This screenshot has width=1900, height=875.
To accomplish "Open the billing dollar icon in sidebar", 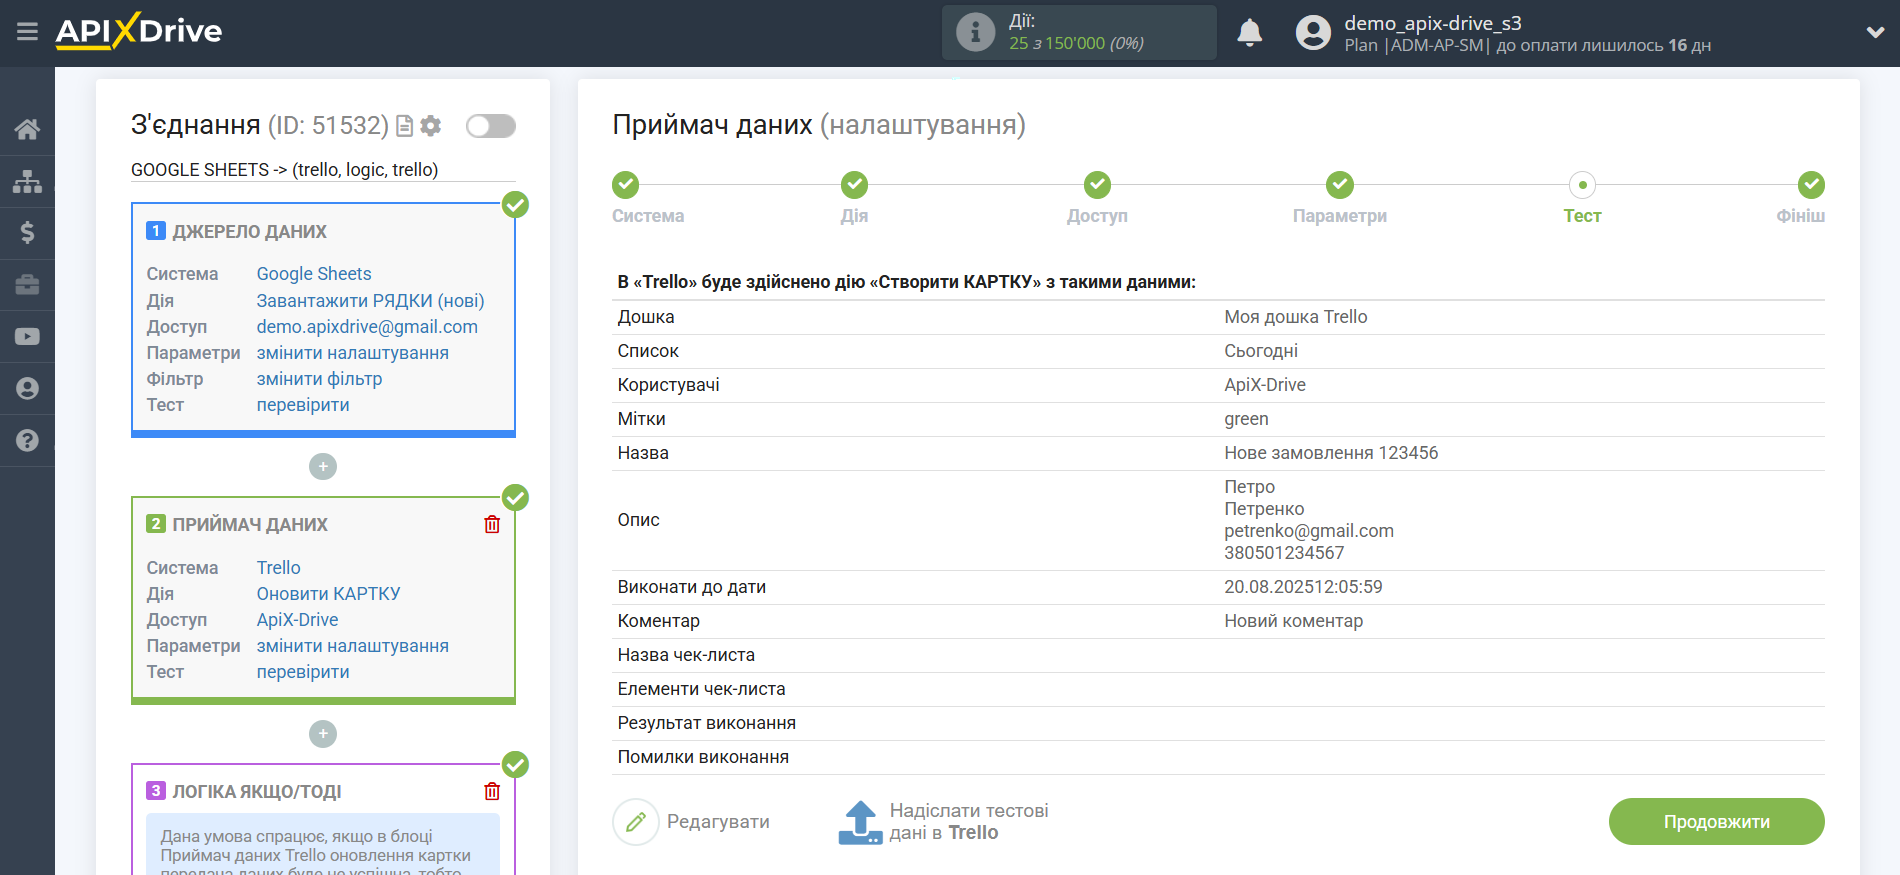I will pos(27,233).
